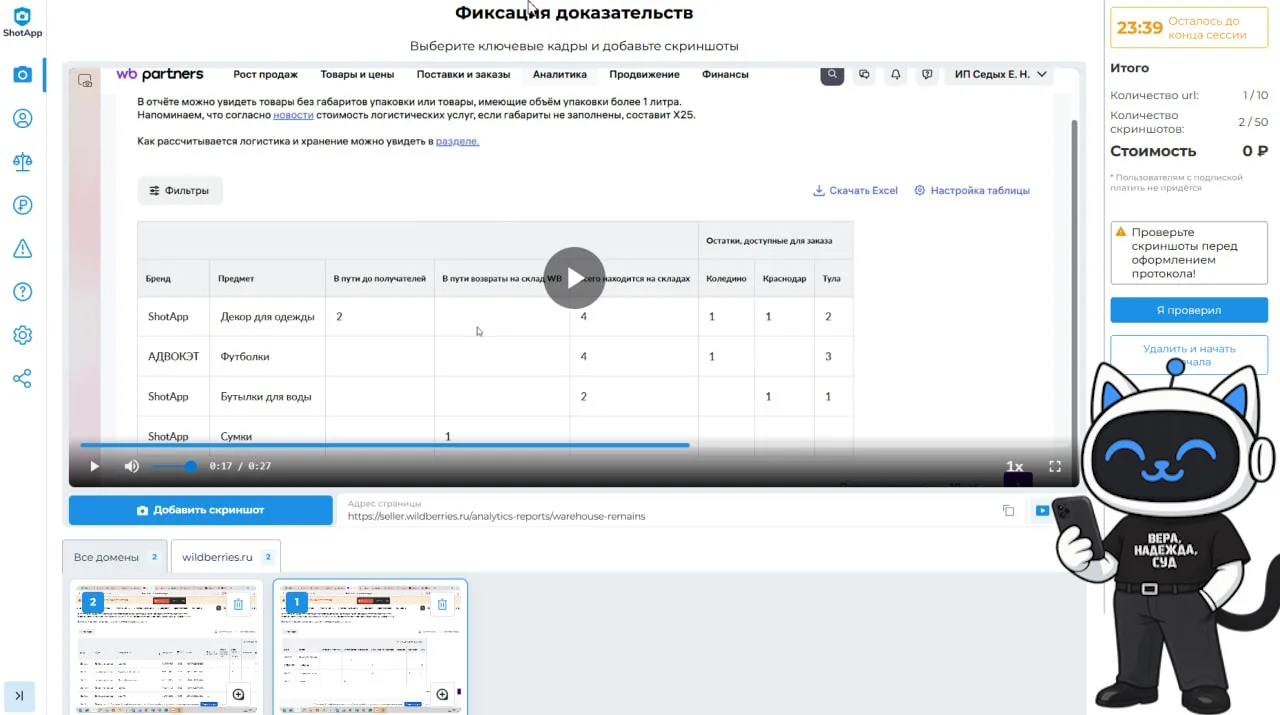Select the camera icon in left sidebar
The width and height of the screenshot is (1280, 715).
[22, 75]
